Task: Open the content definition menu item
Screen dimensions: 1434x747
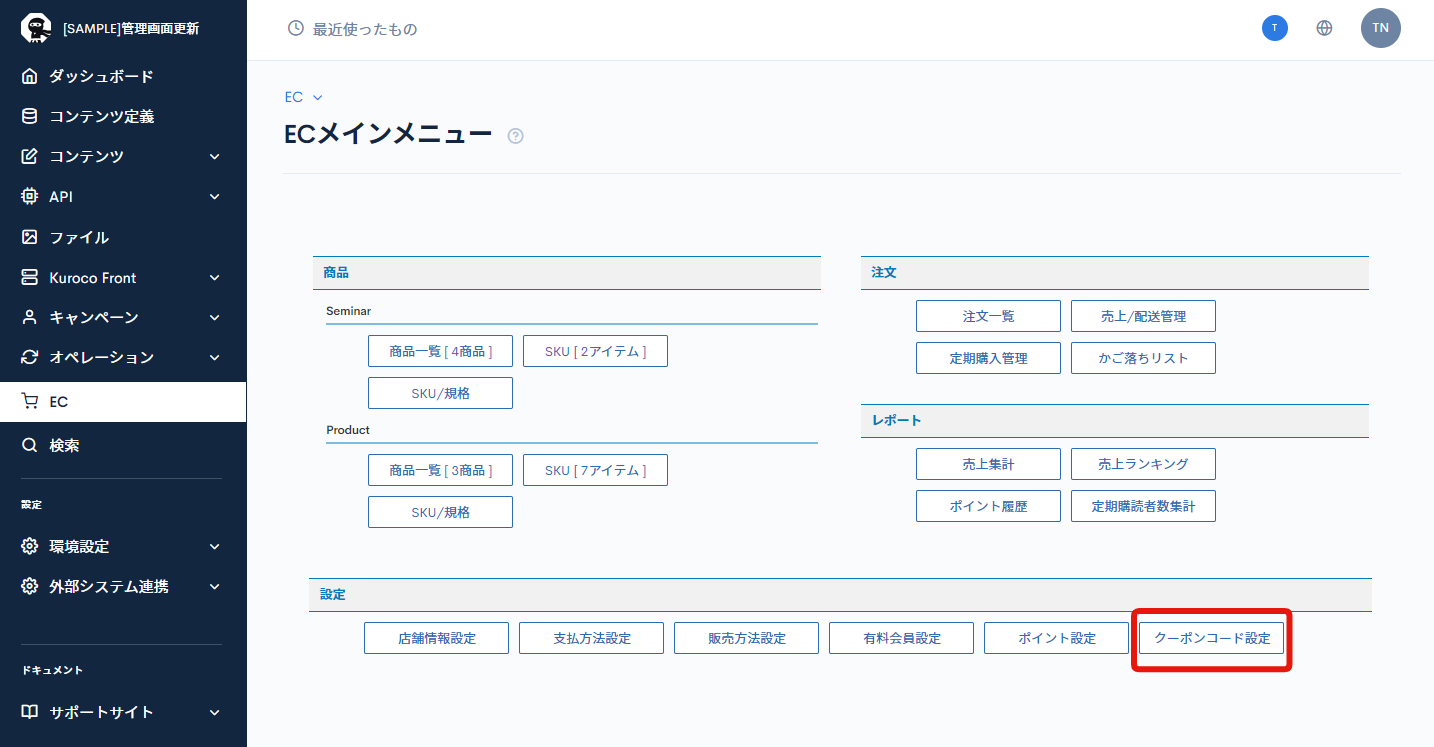Action: coord(101,116)
